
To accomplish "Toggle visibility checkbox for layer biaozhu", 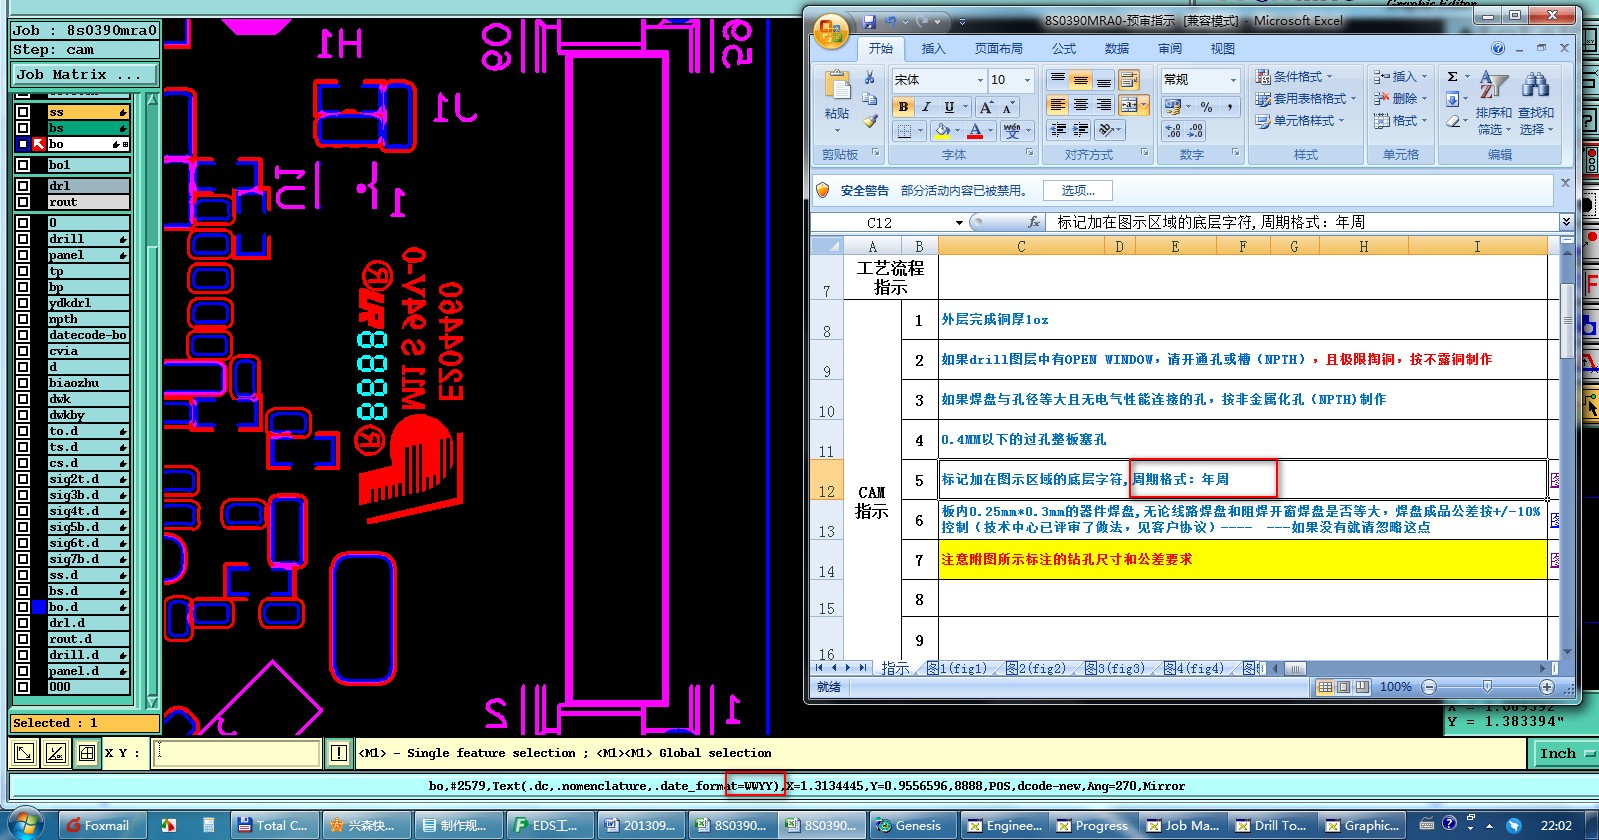I will 23,383.
